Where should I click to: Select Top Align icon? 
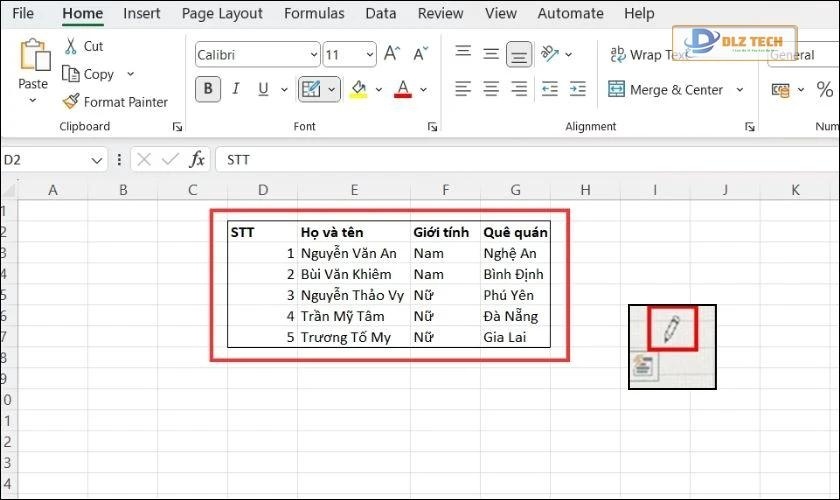click(x=463, y=52)
